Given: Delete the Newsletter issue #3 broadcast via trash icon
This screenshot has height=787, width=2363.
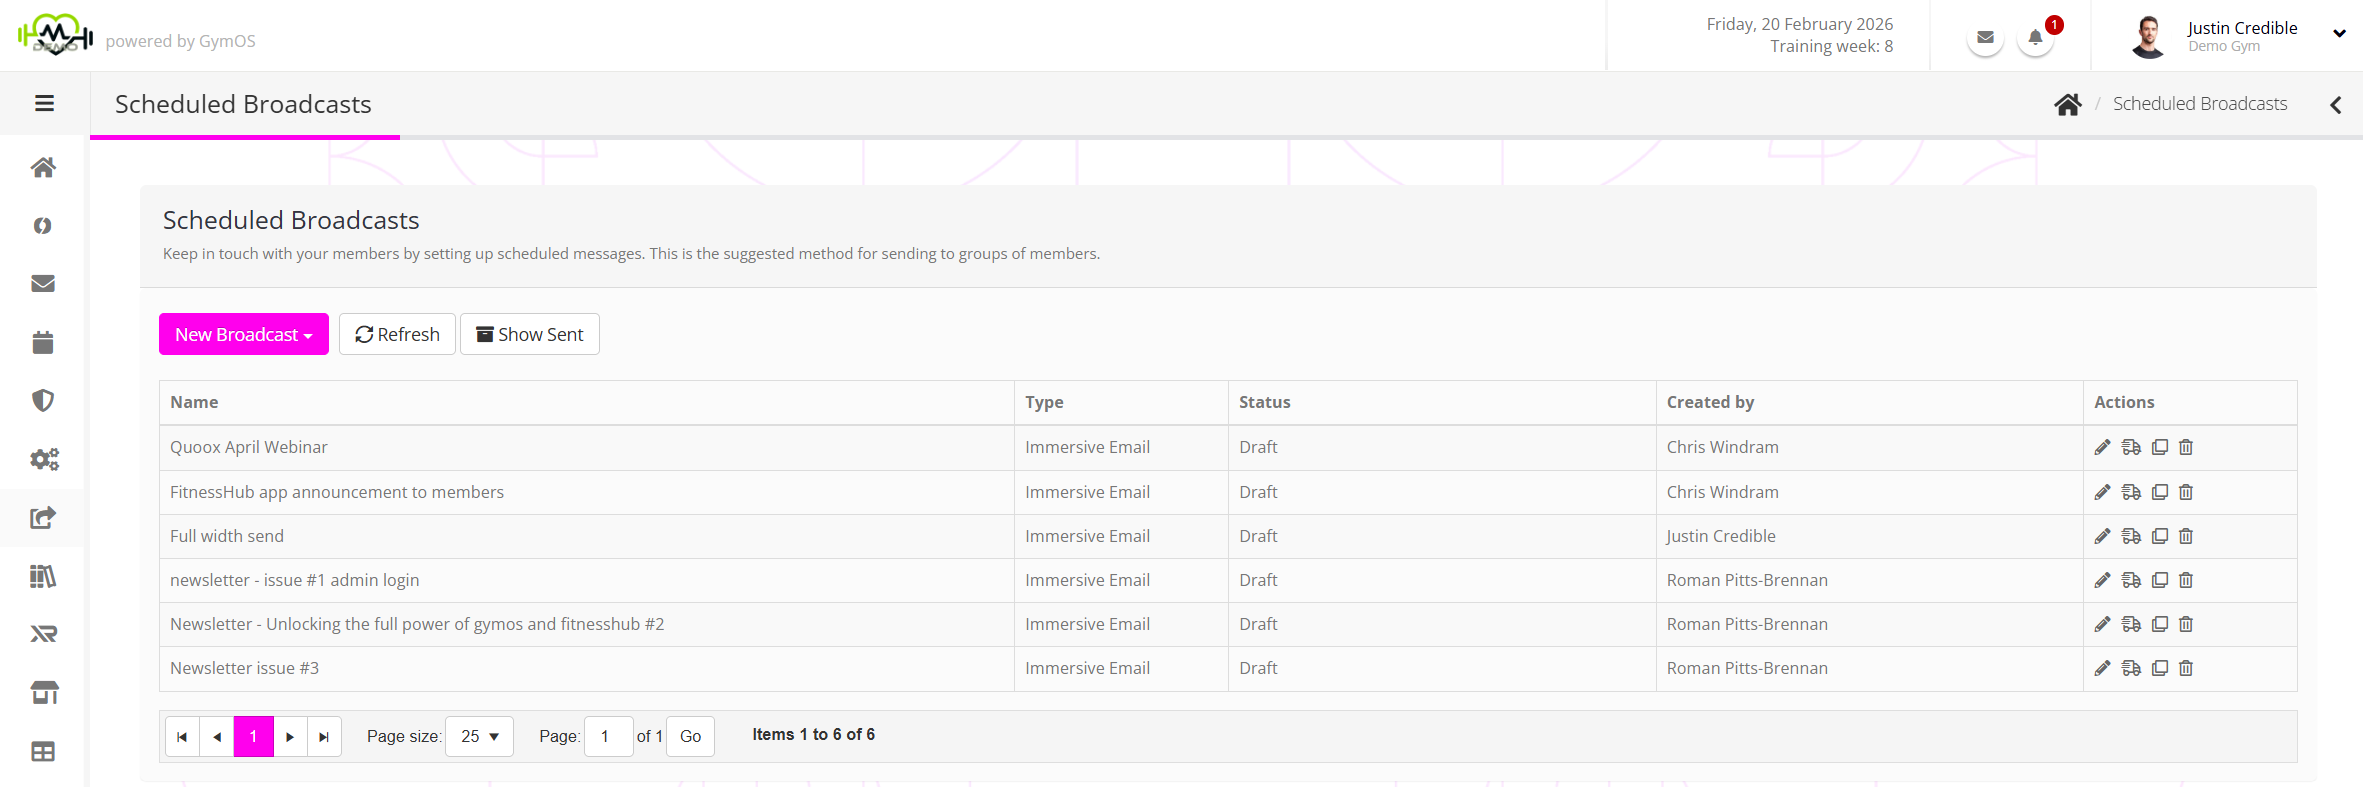Looking at the screenshot, I should tap(2186, 668).
